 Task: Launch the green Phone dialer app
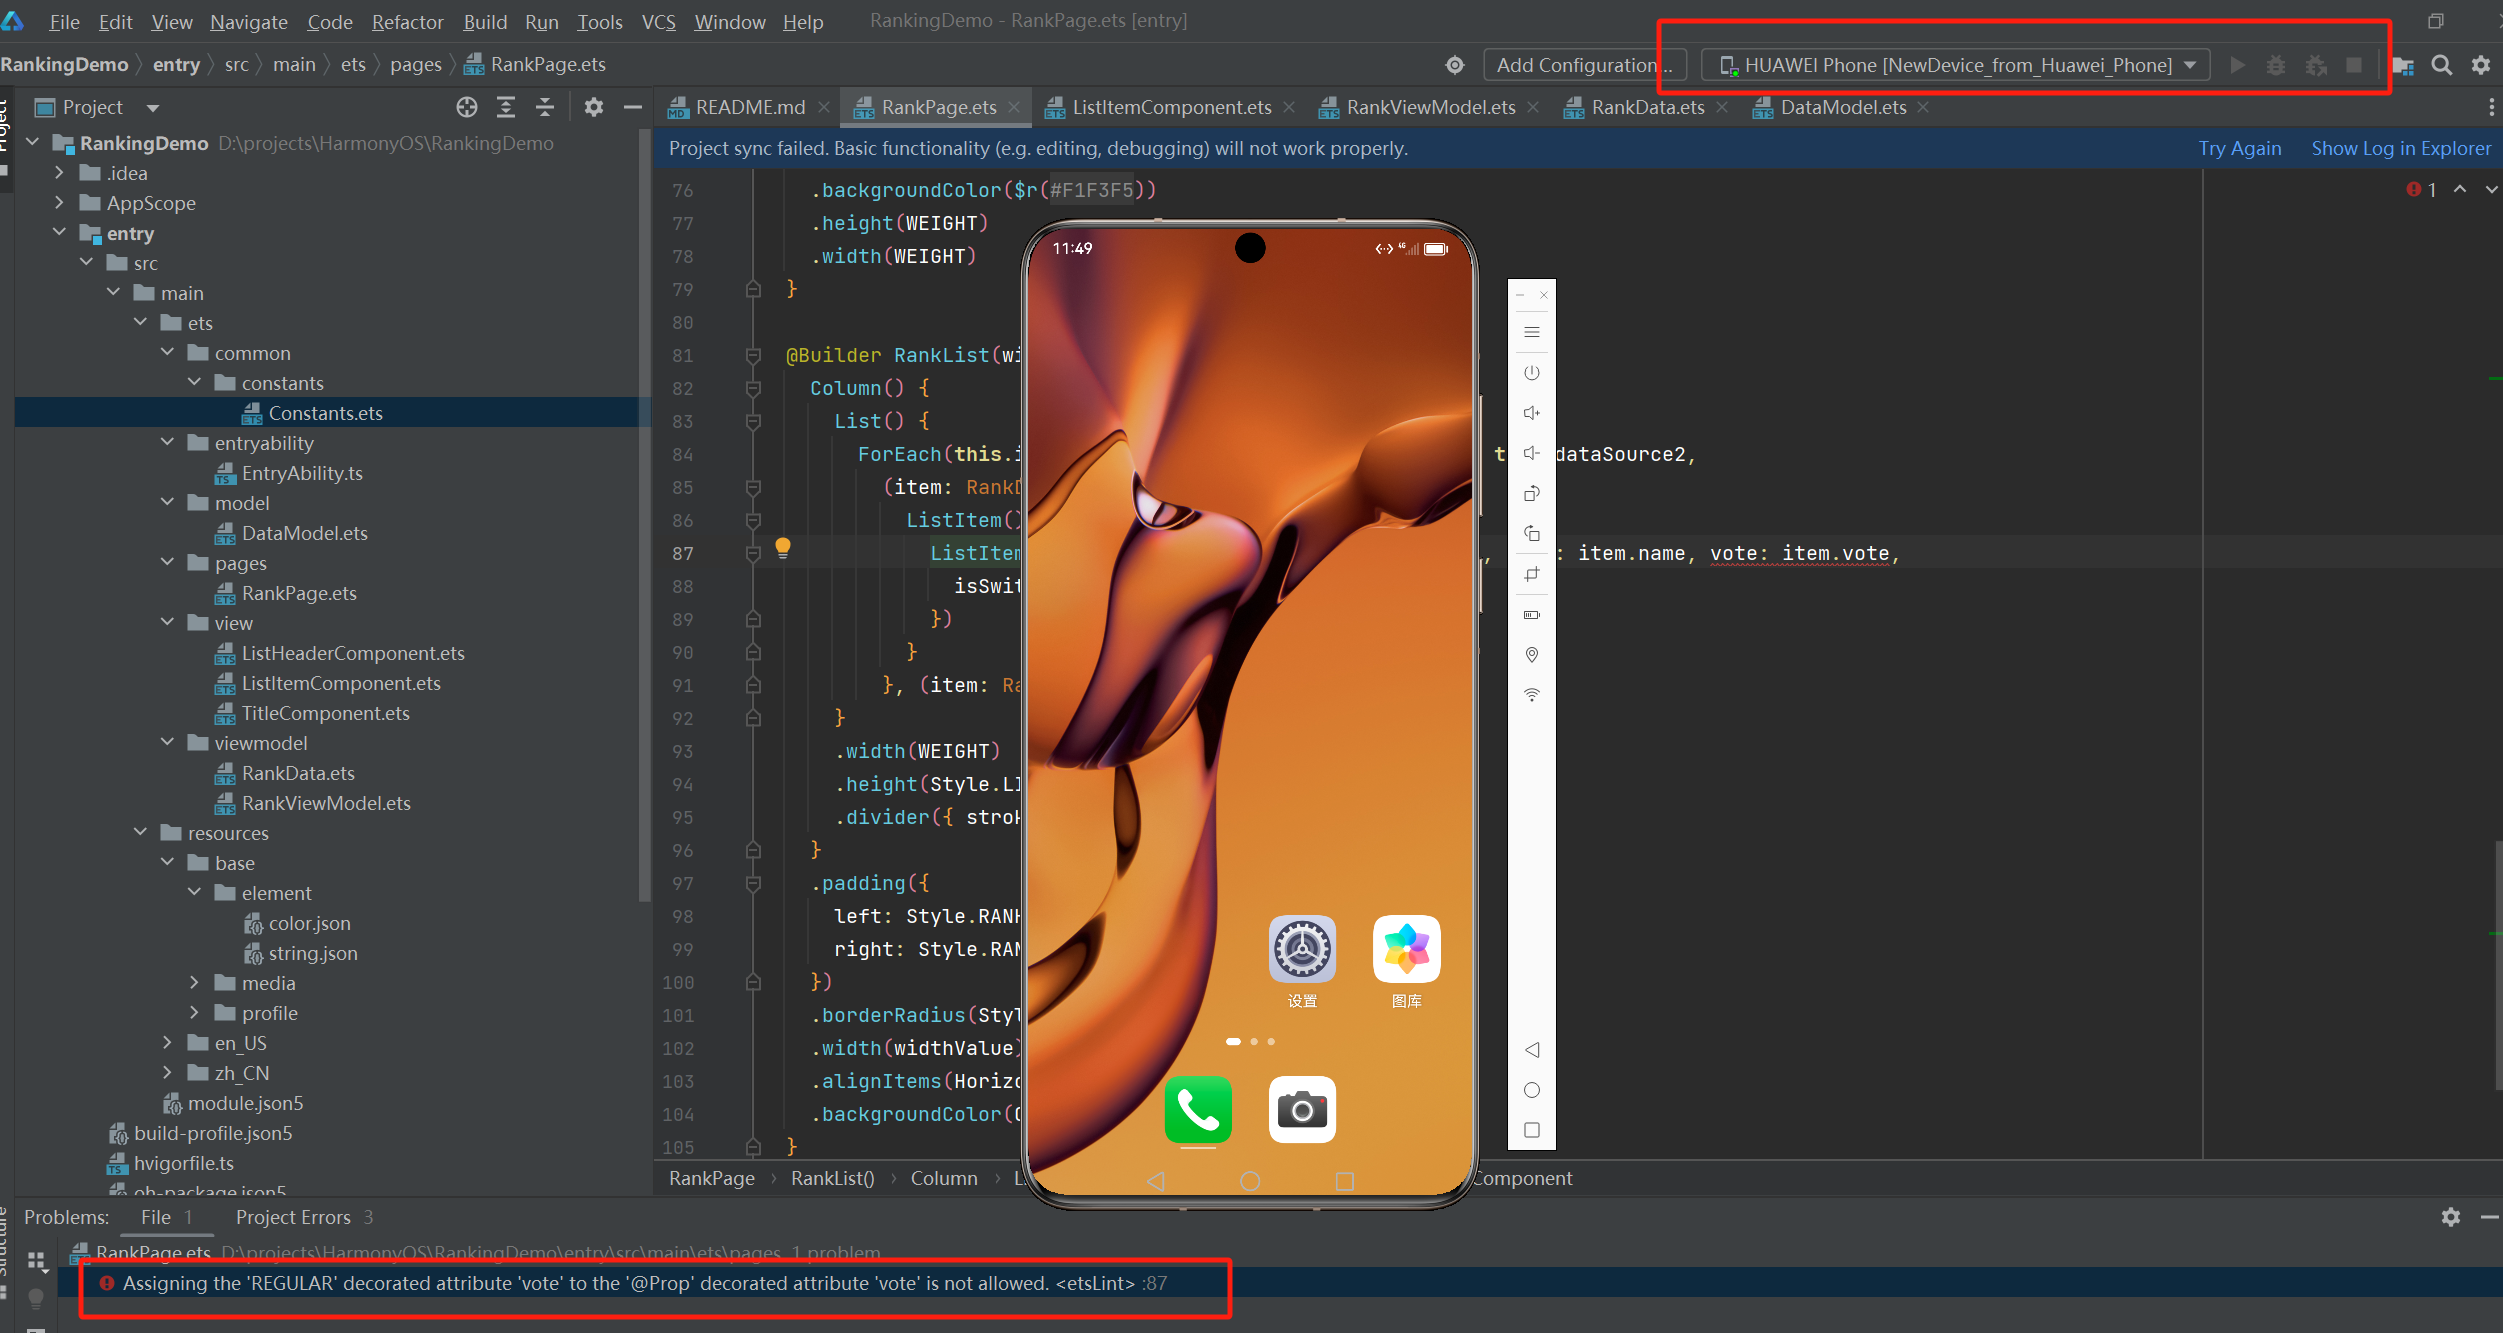[1198, 1109]
